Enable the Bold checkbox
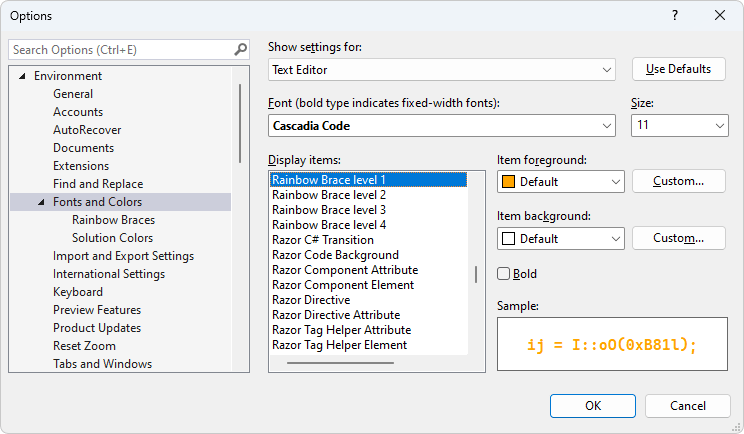Viewport: 744px width, 434px height. click(504, 274)
